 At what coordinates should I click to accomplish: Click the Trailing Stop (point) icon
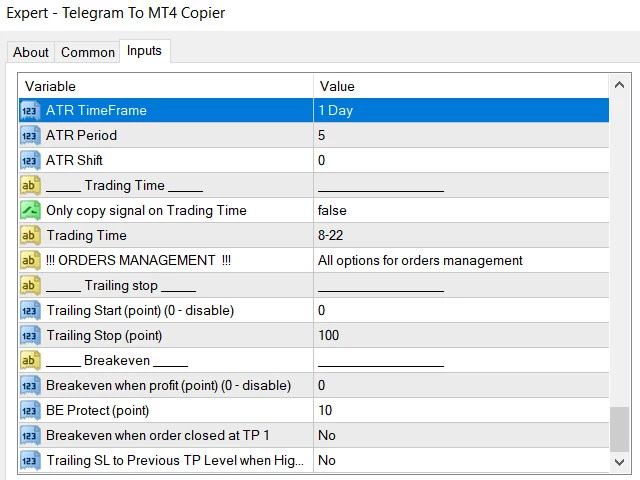tap(30, 336)
